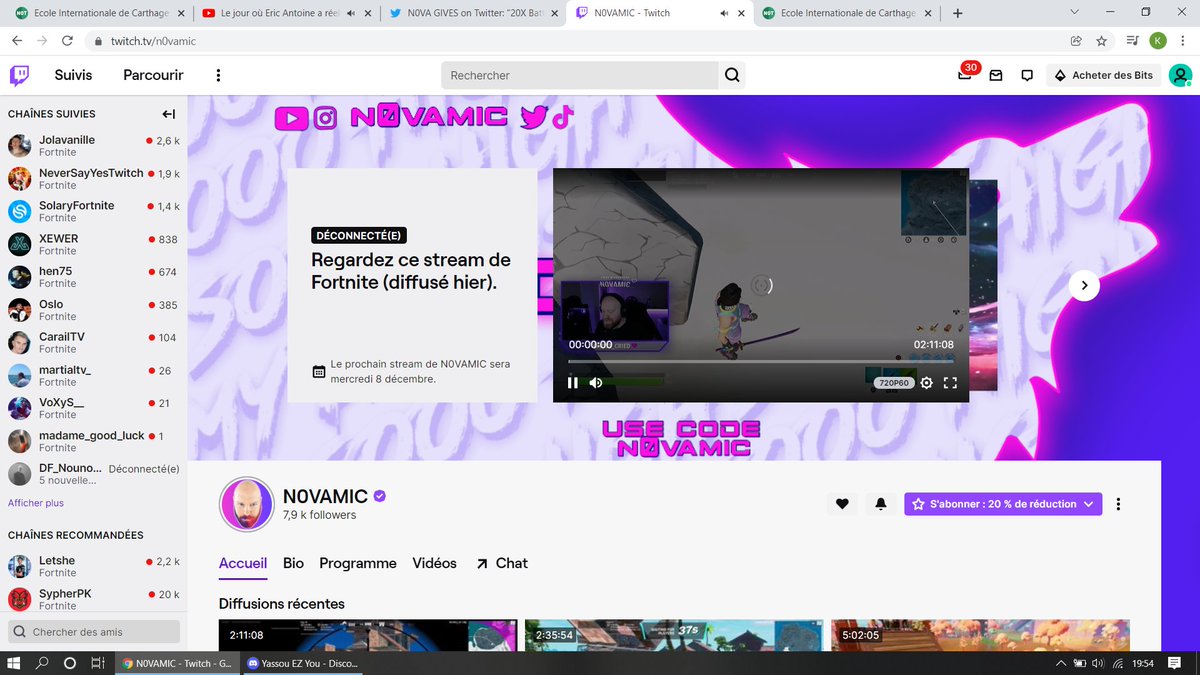
Task: Click the search magnifier button
Action: 732,75
